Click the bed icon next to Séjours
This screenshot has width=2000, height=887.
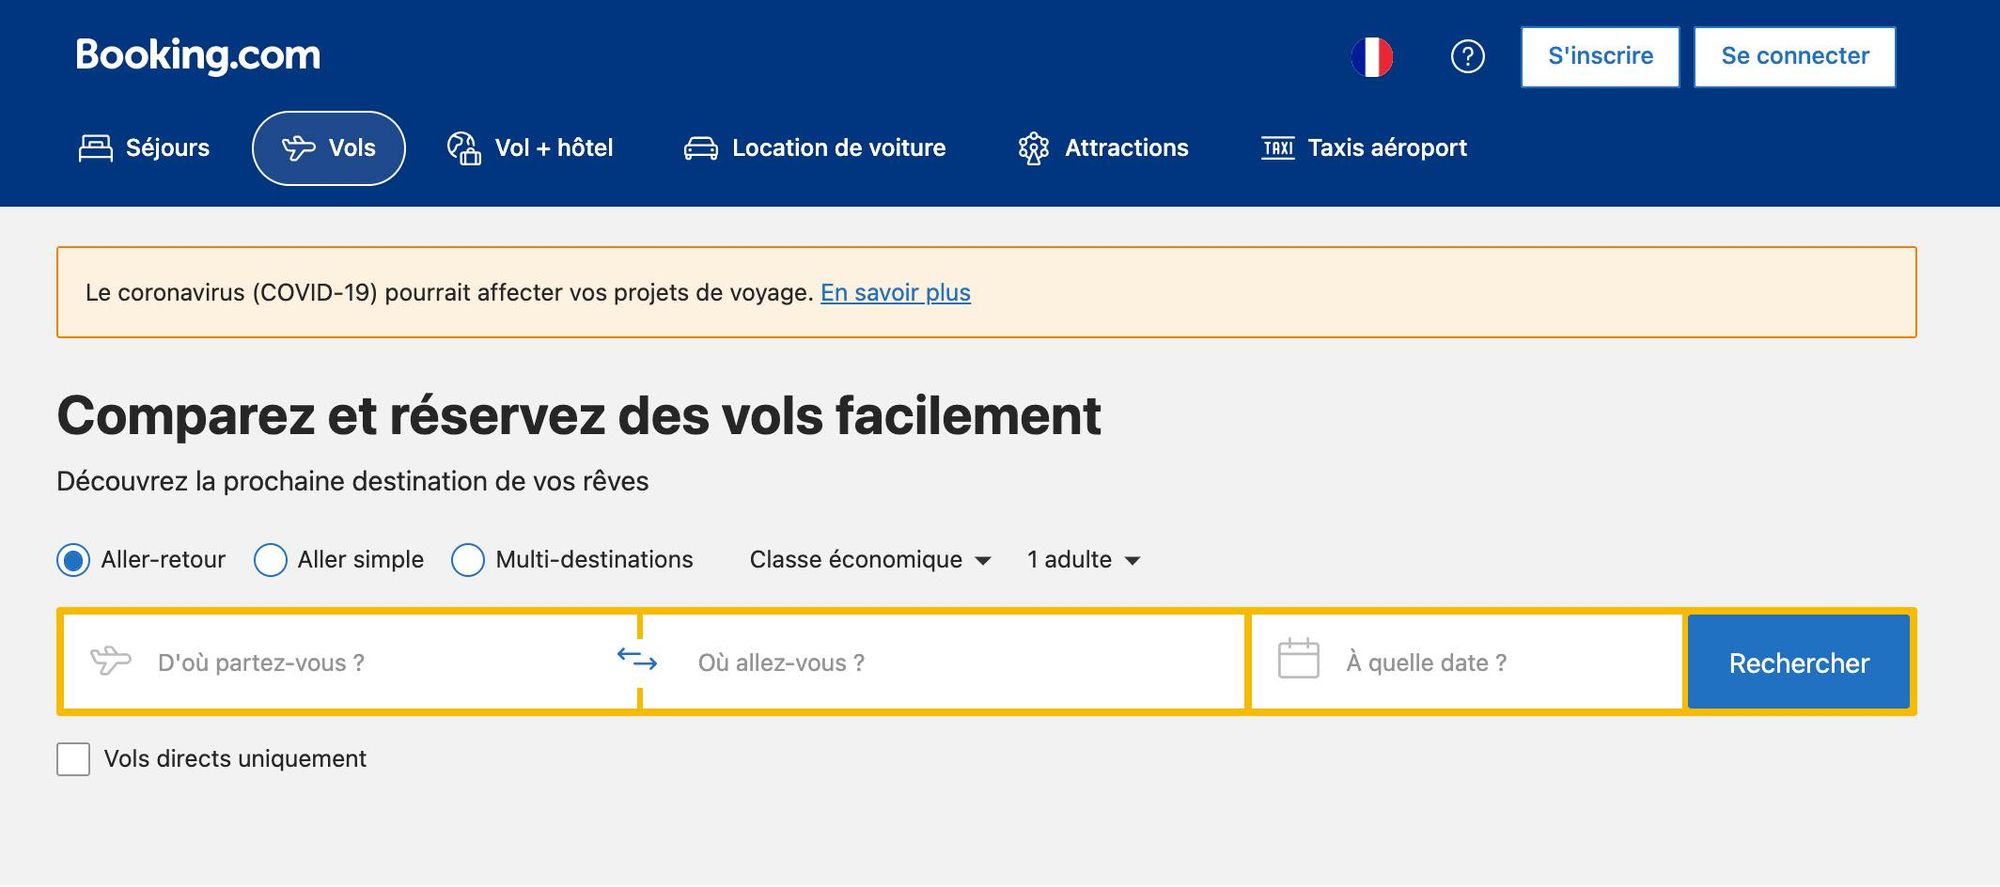point(96,148)
